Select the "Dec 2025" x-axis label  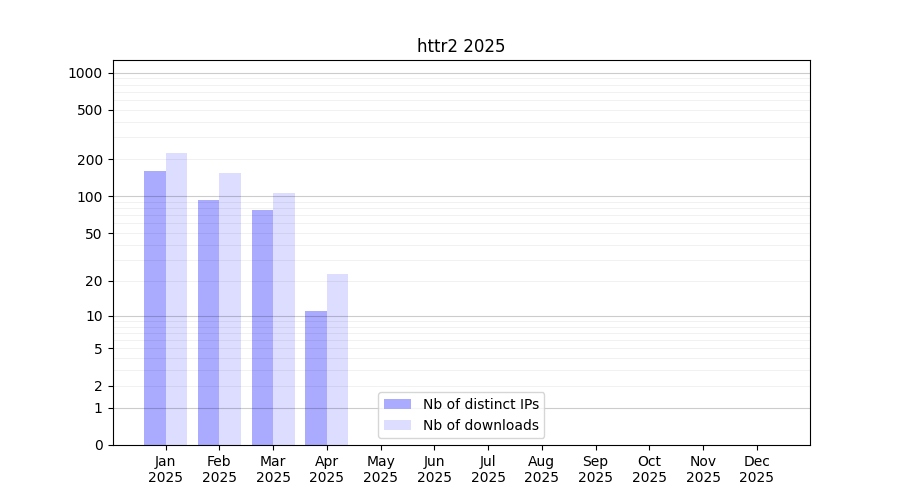point(756,469)
